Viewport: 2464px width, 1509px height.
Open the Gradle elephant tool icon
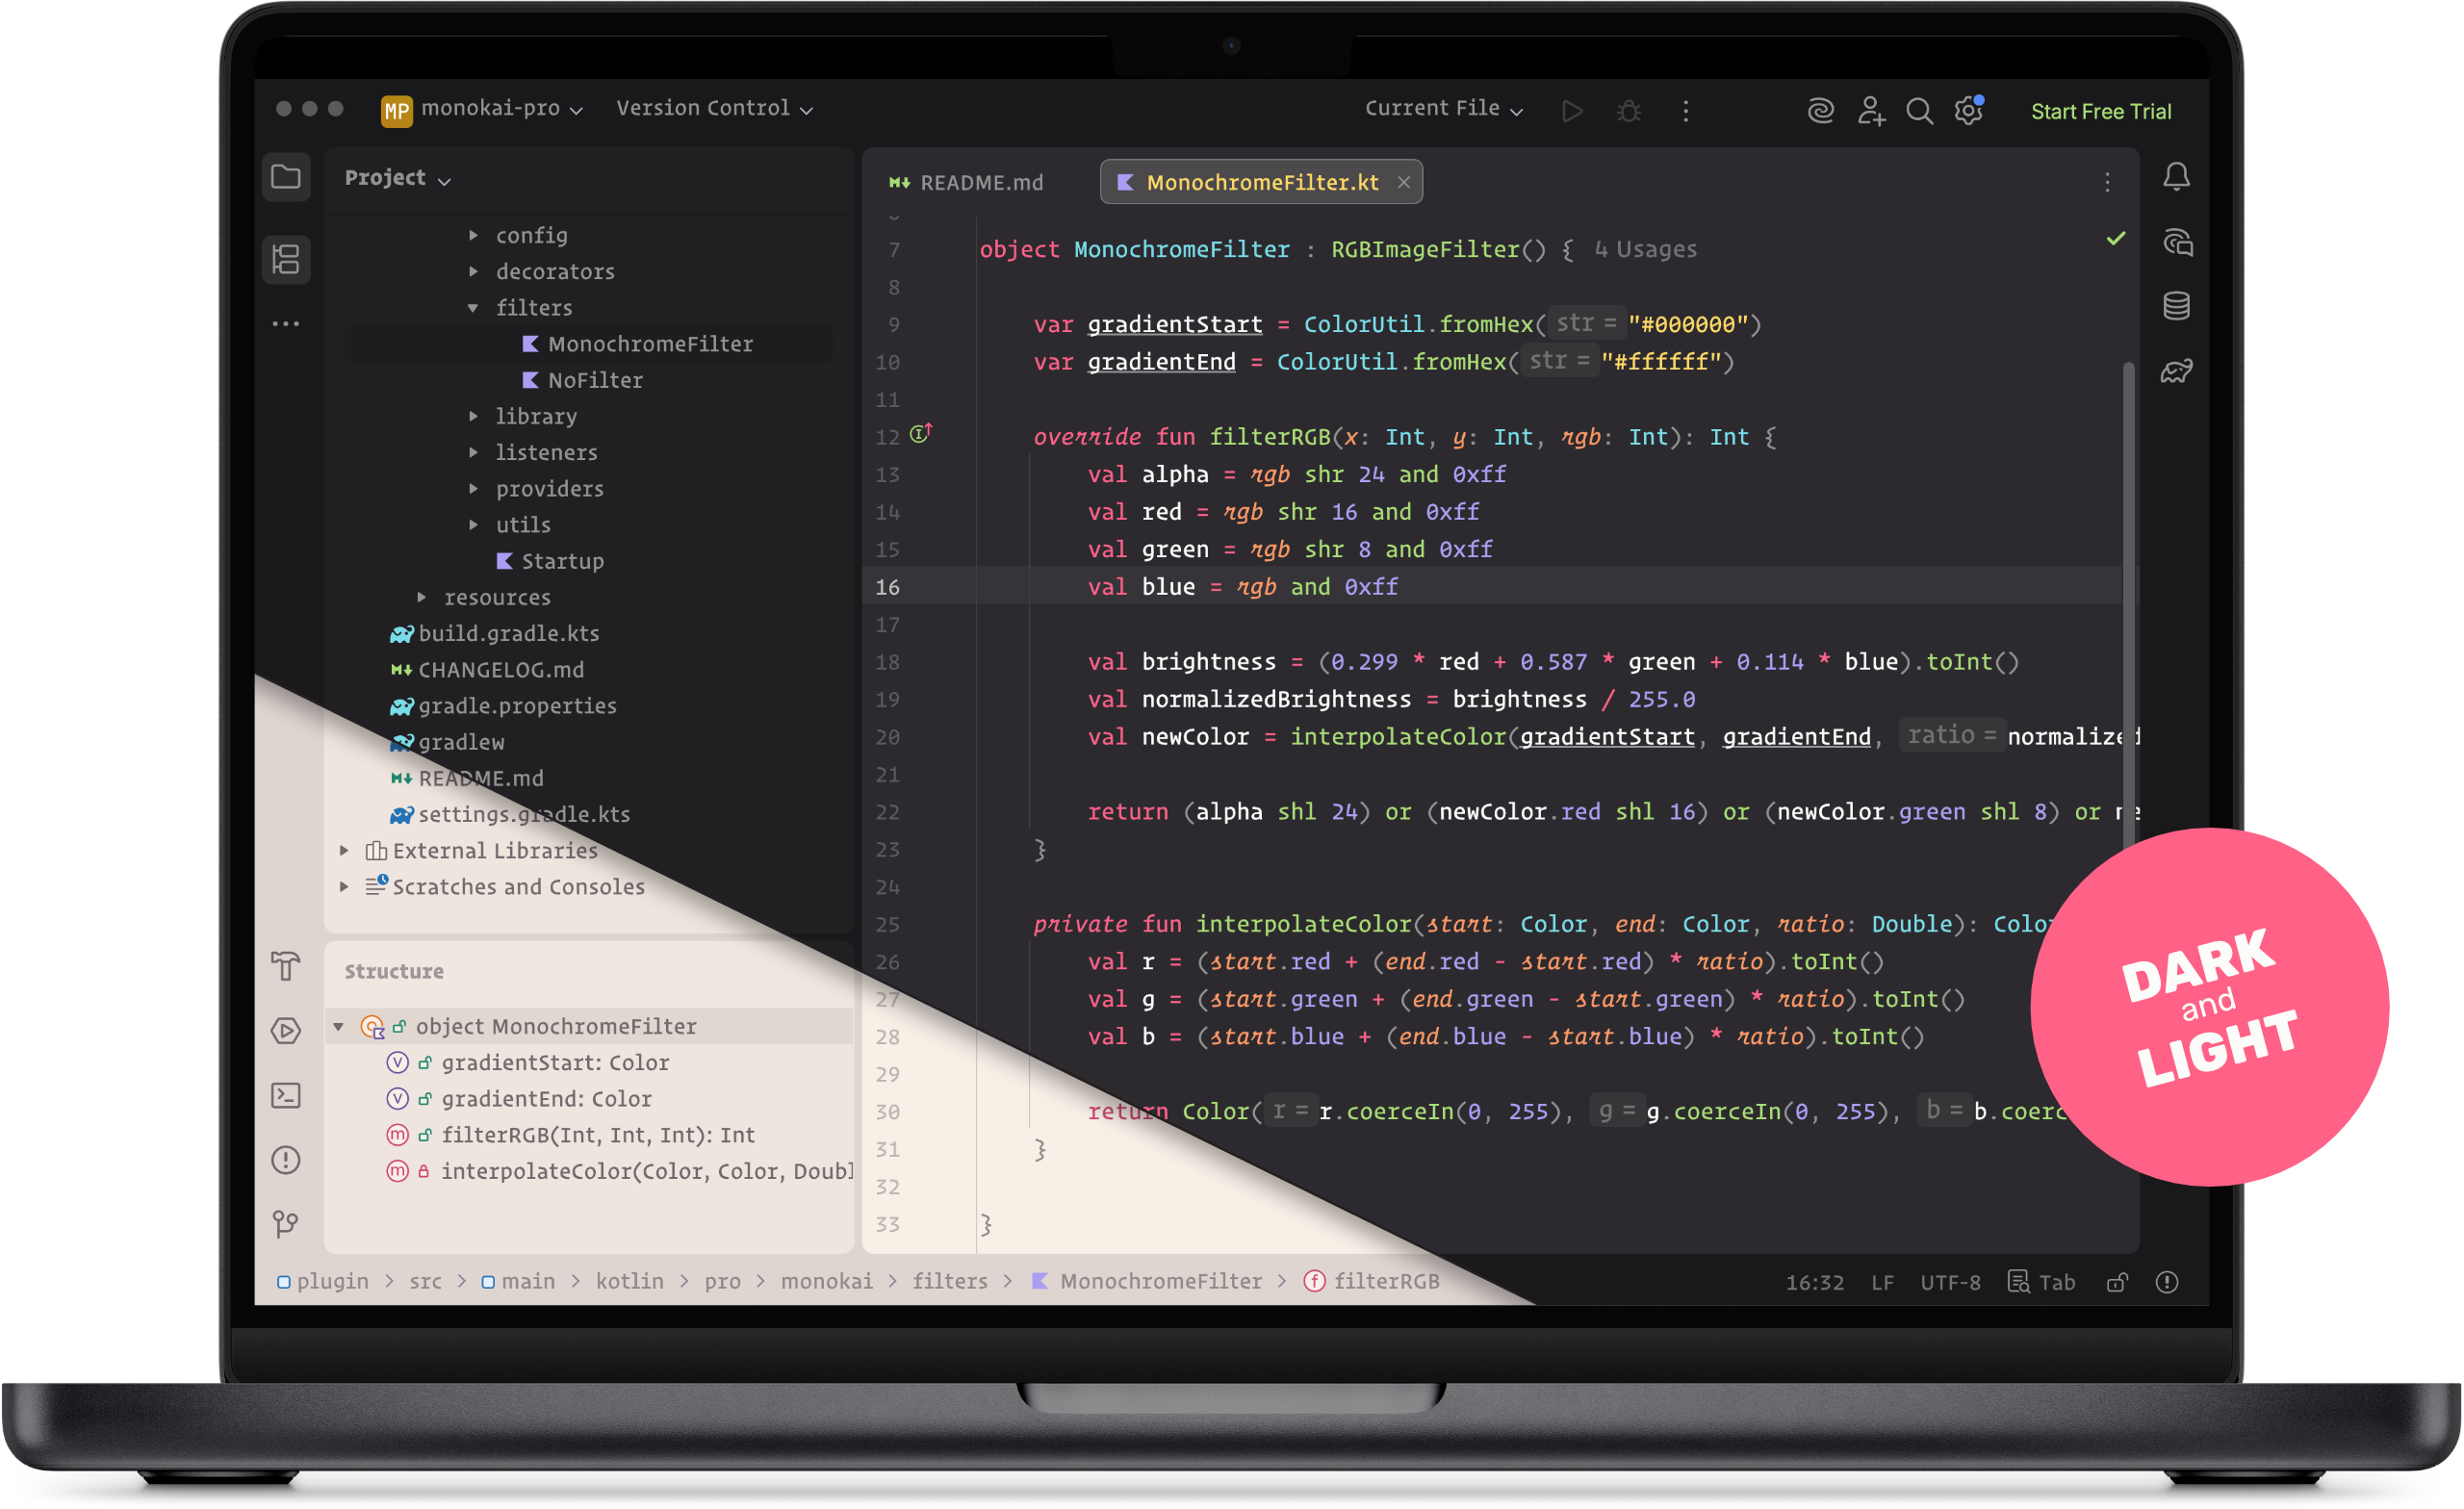(x=2176, y=371)
